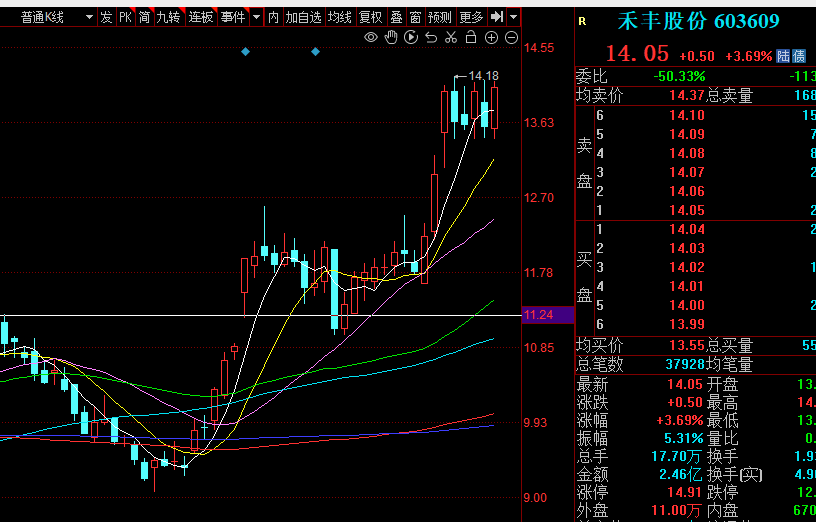This screenshot has height=522, width=816.
Task: Select buy level 2 price 14.03
Action: [x=687, y=248]
